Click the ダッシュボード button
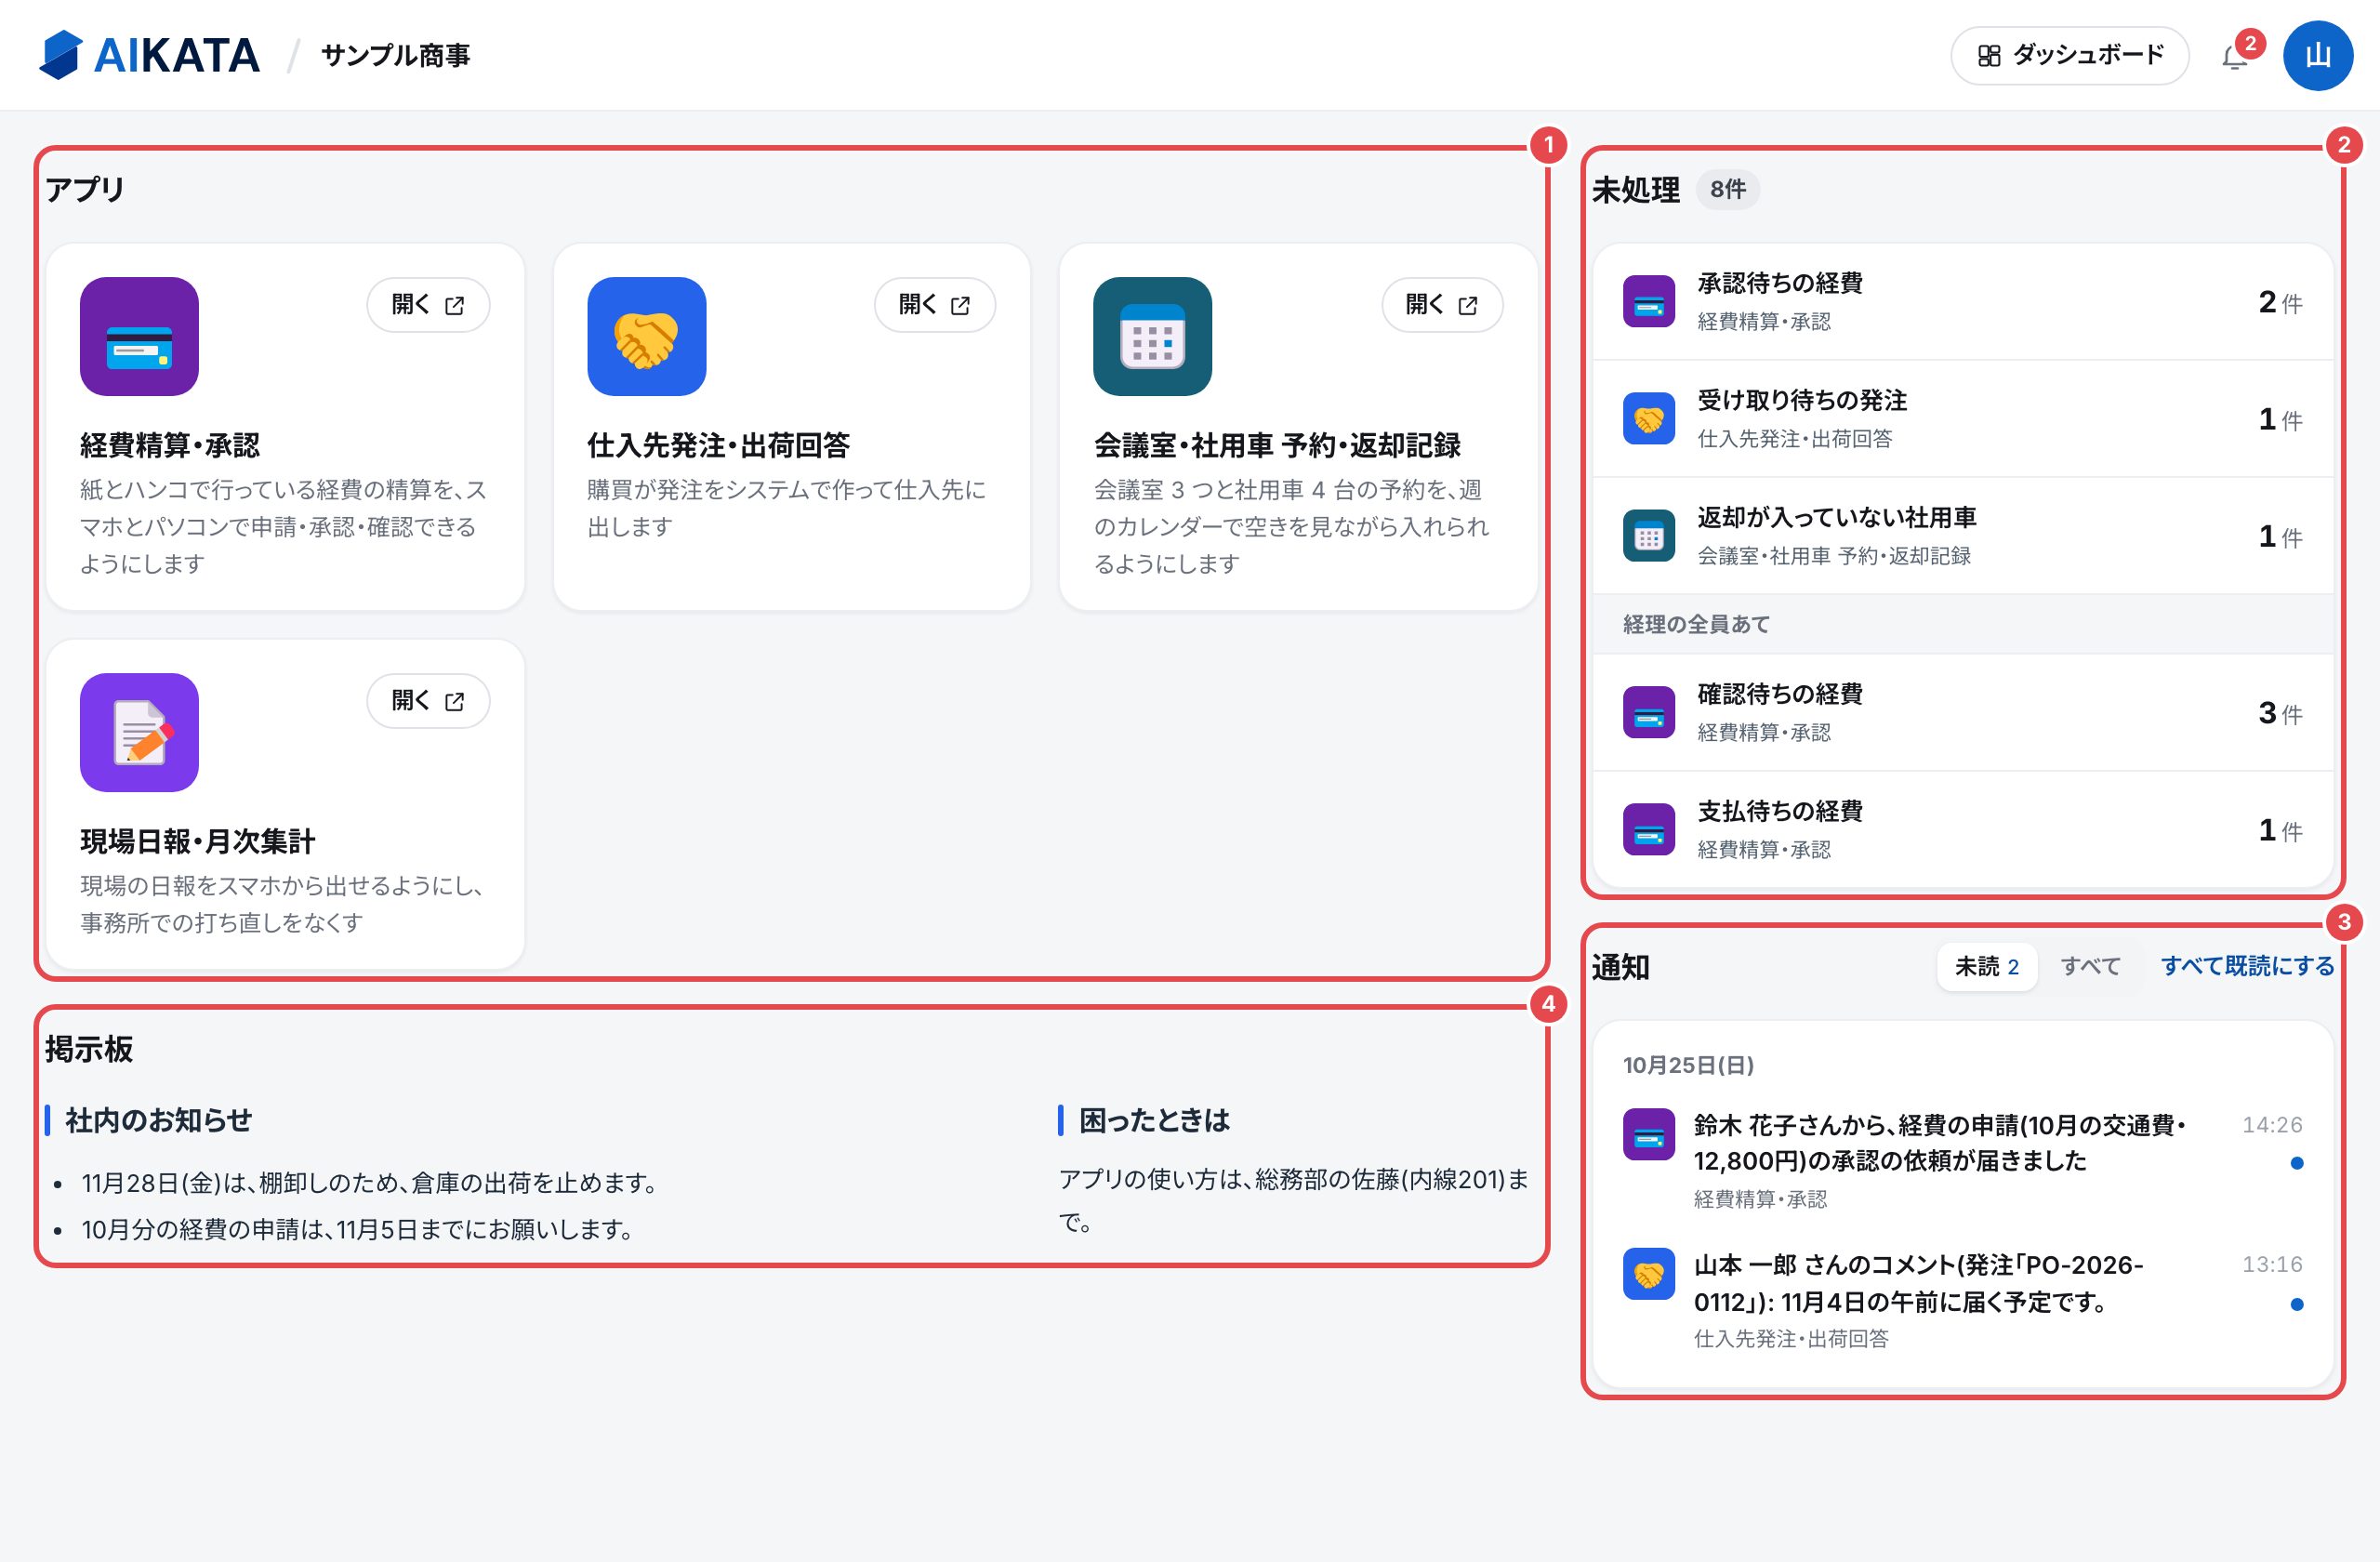The width and height of the screenshot is (2380, 1562). pyautogui.click(x=2069, y=56)
